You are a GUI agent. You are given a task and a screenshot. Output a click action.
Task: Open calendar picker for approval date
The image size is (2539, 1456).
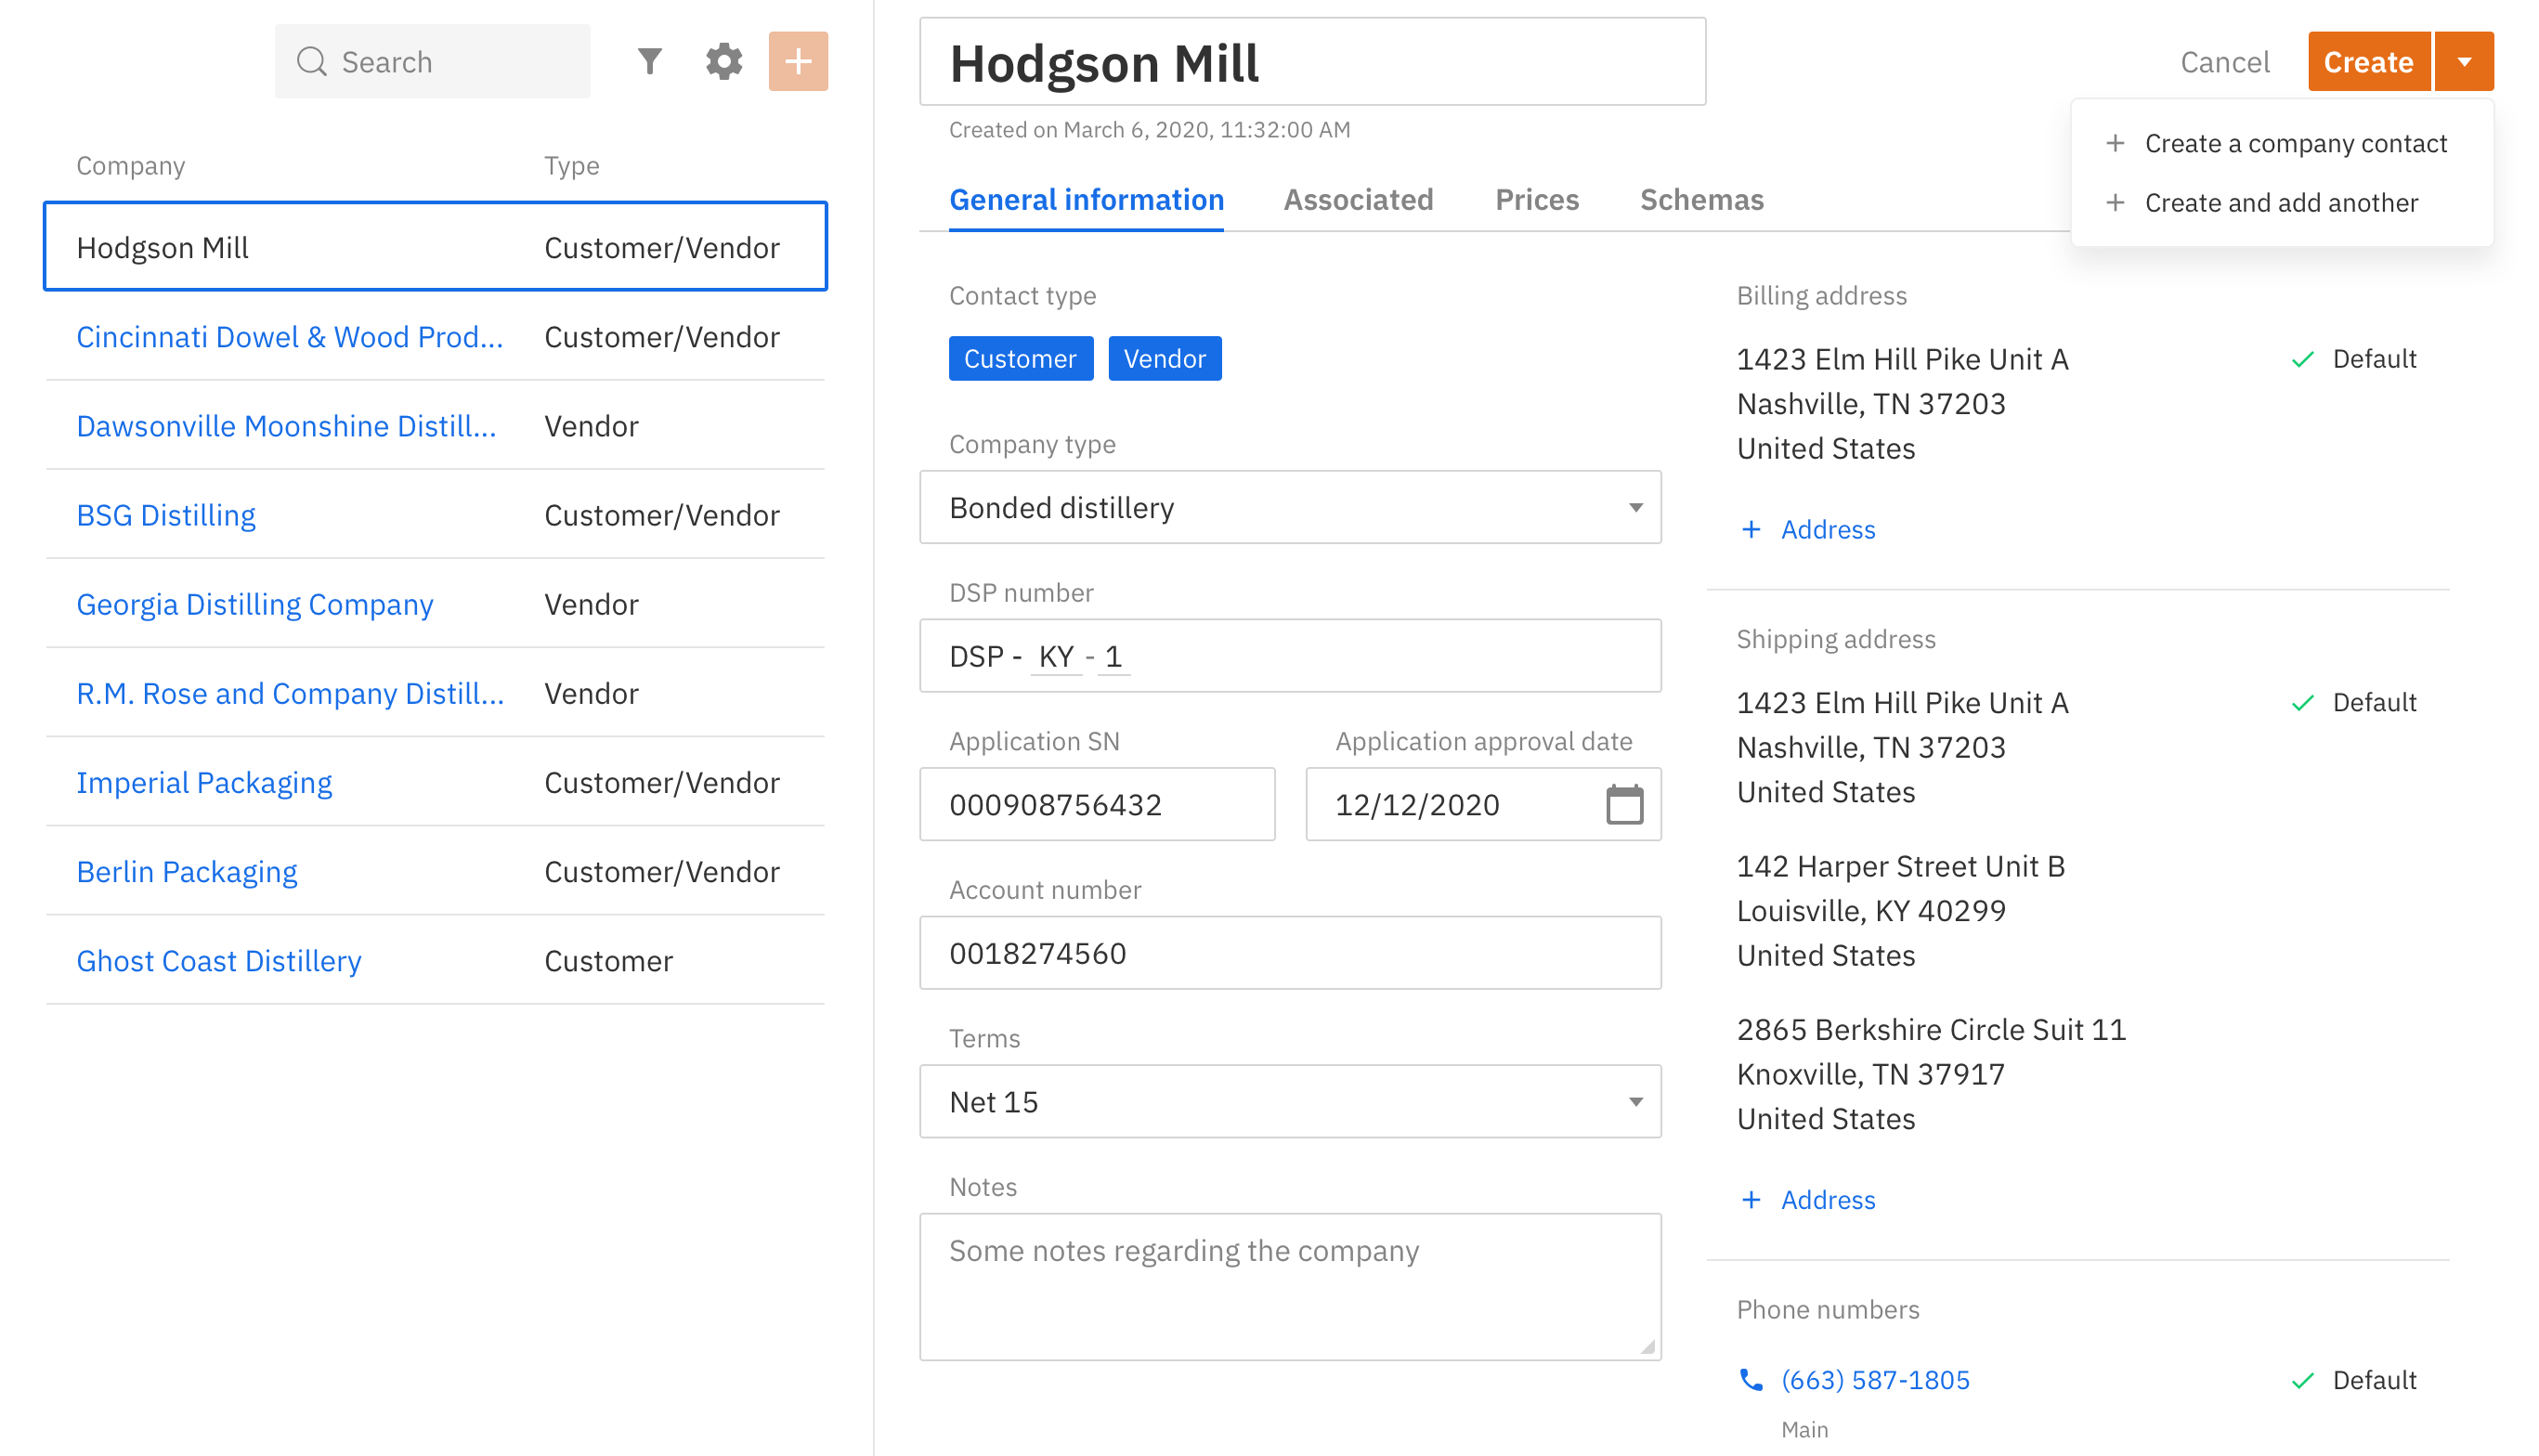(1624, 805)
